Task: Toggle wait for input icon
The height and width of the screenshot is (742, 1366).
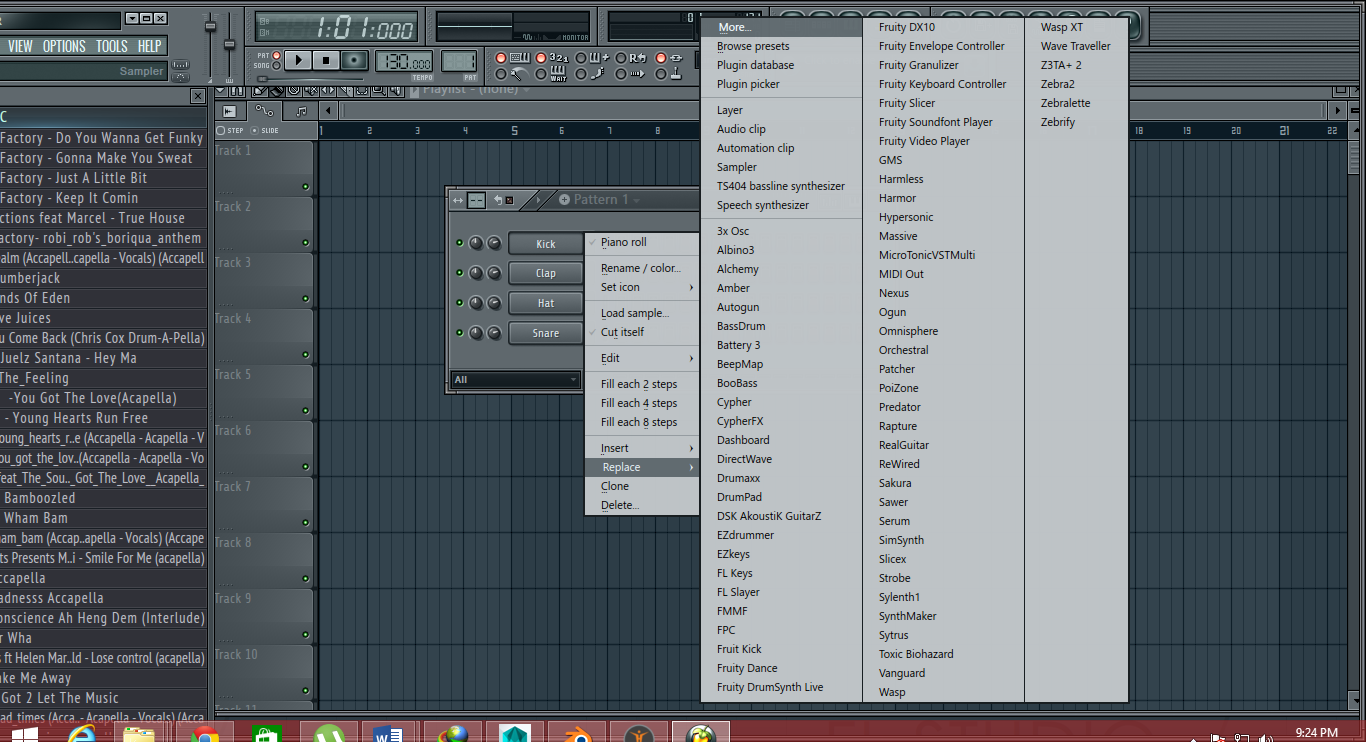Action: tap(558, 74)
